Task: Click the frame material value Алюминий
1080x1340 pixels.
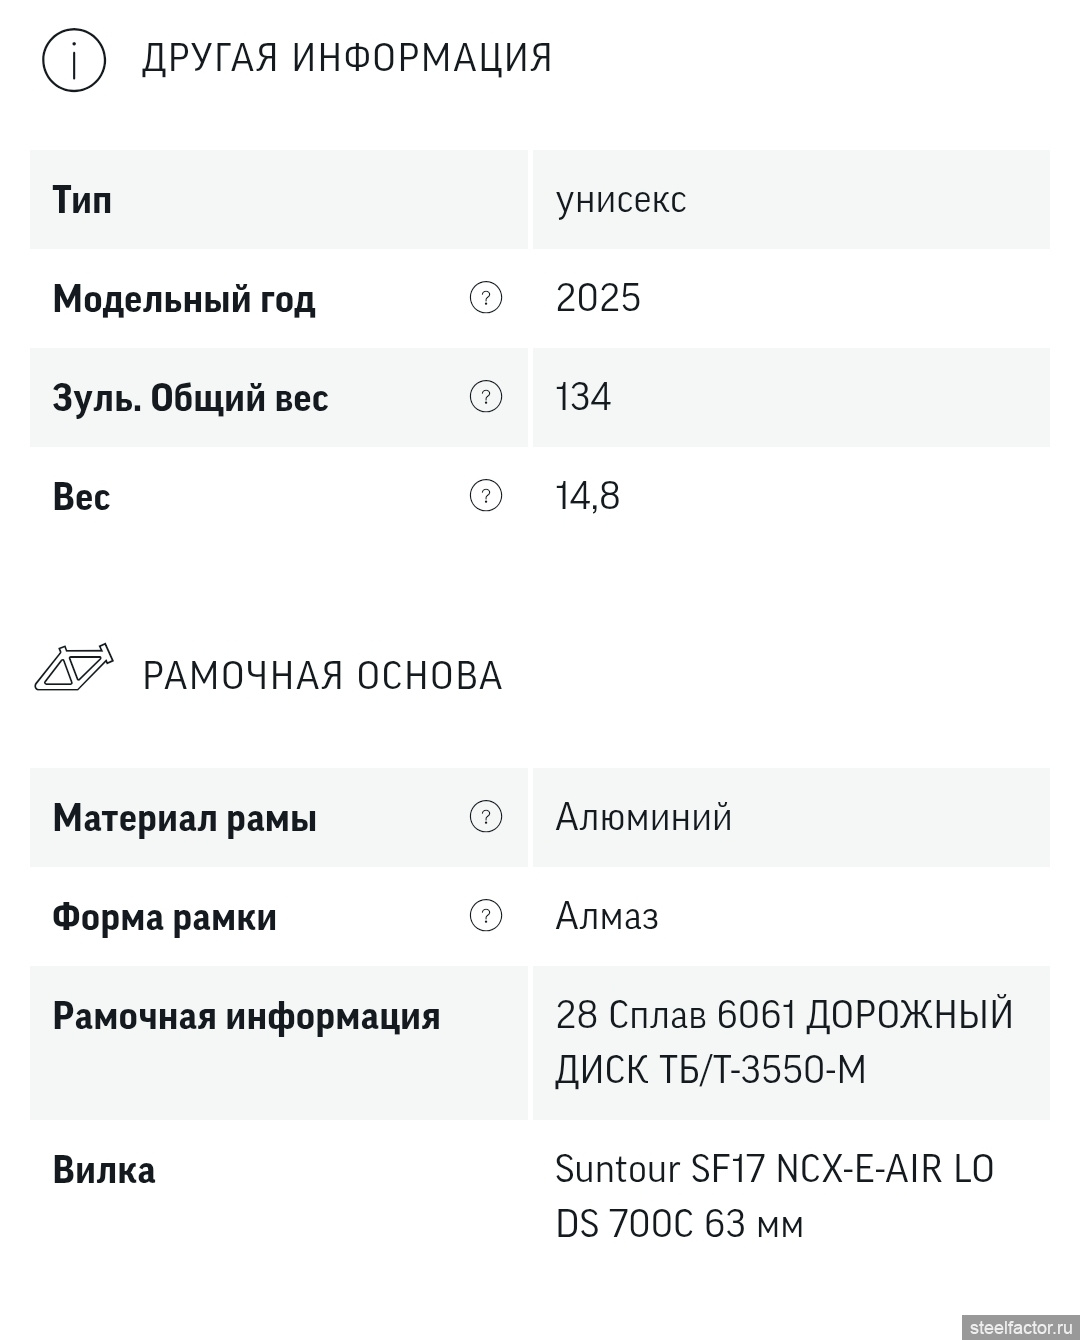Action: pos(644,817)
